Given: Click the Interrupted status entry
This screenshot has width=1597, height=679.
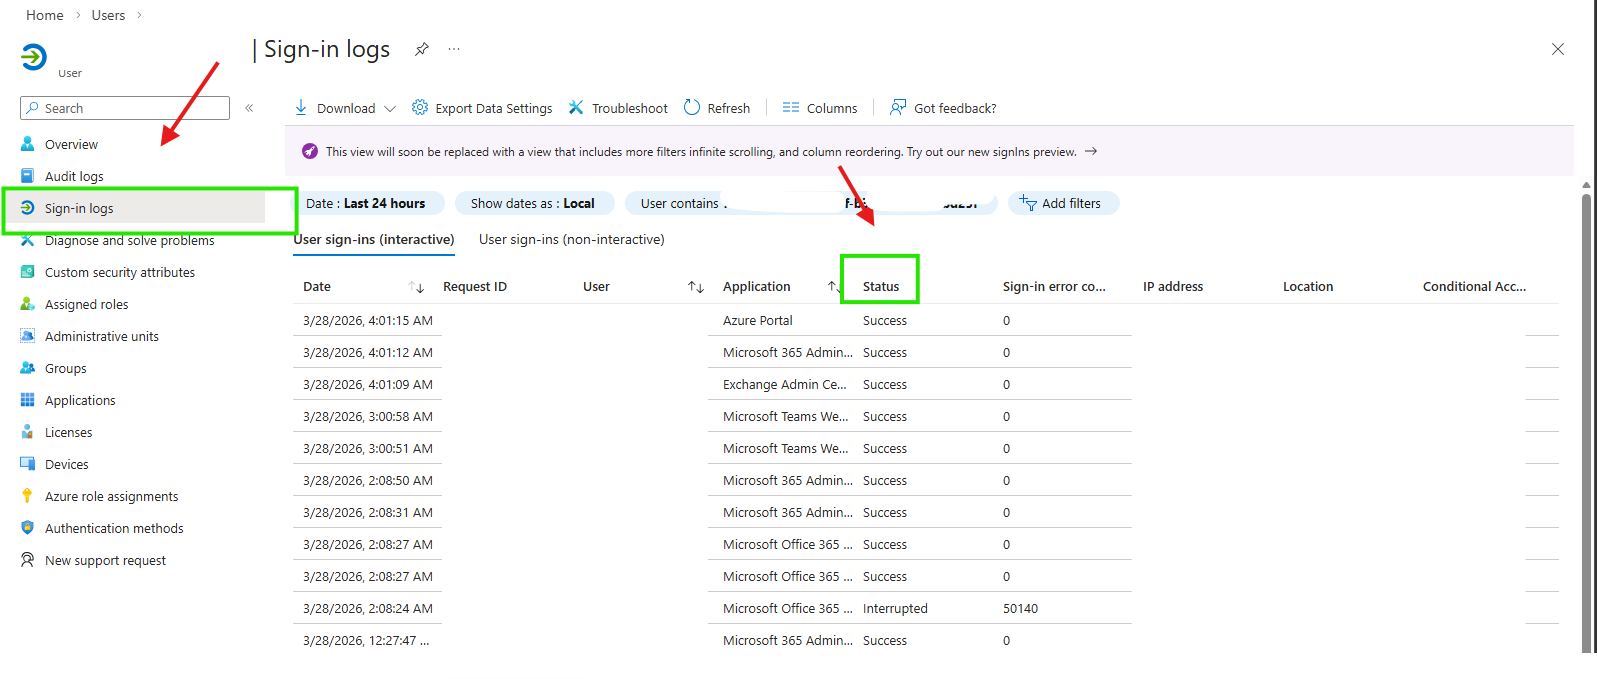Looking at the screenshot, I should pos(895,608).
